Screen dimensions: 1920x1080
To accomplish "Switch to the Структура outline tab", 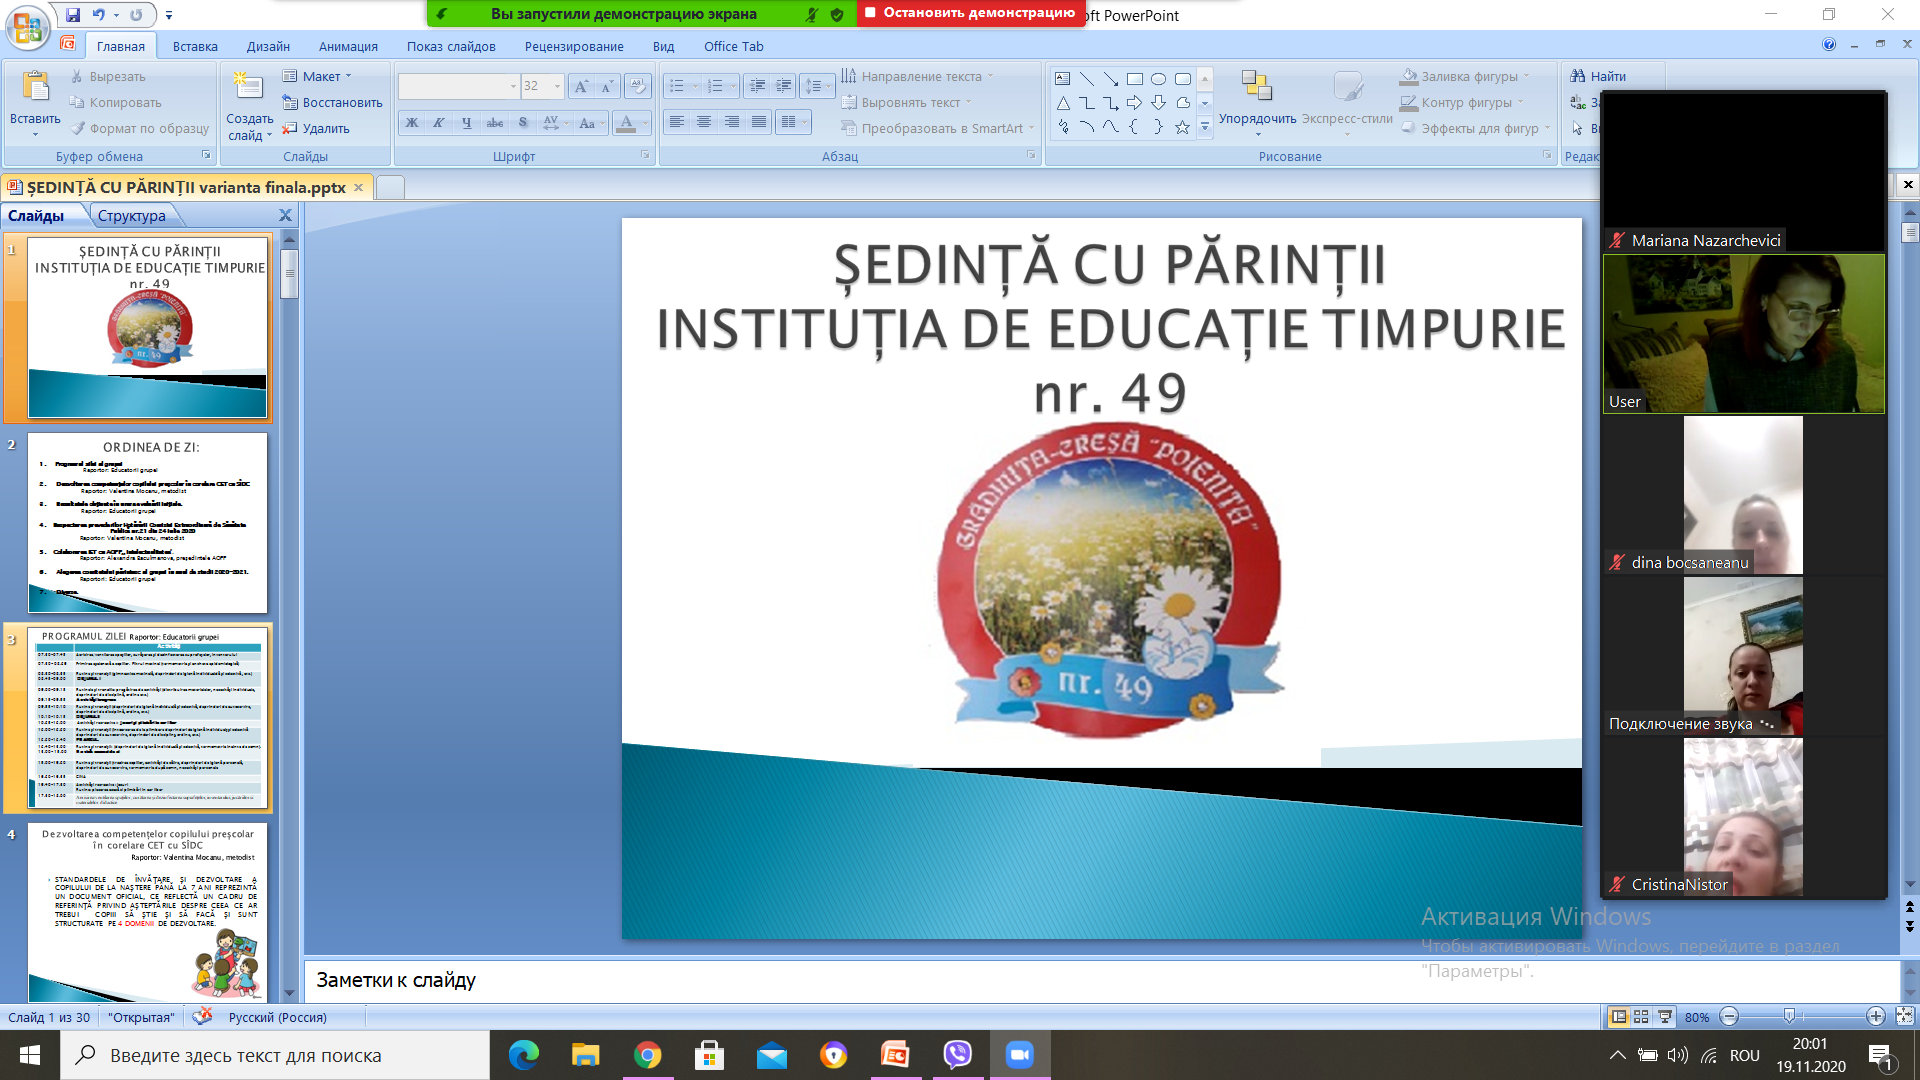I will coord(132,216).
